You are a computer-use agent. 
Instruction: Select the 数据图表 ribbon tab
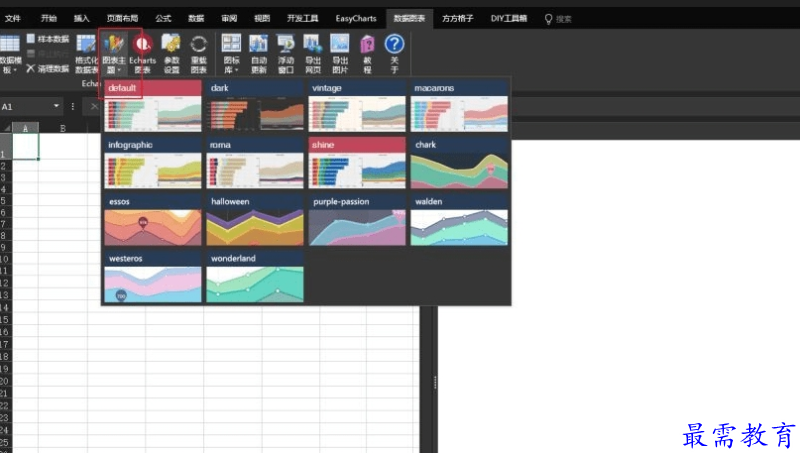(409, 18)
